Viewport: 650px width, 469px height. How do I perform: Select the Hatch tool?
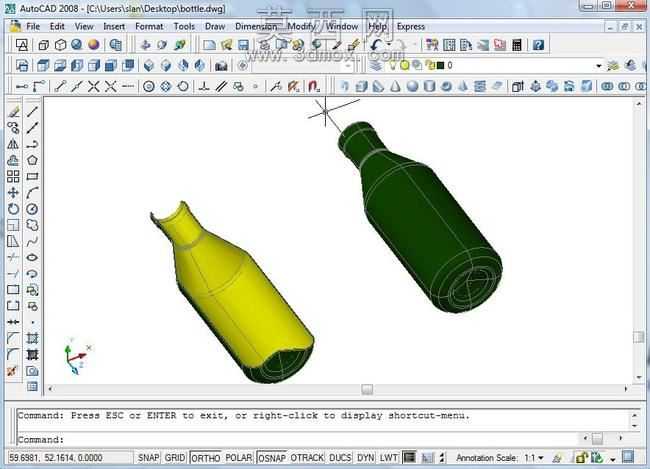32,338
